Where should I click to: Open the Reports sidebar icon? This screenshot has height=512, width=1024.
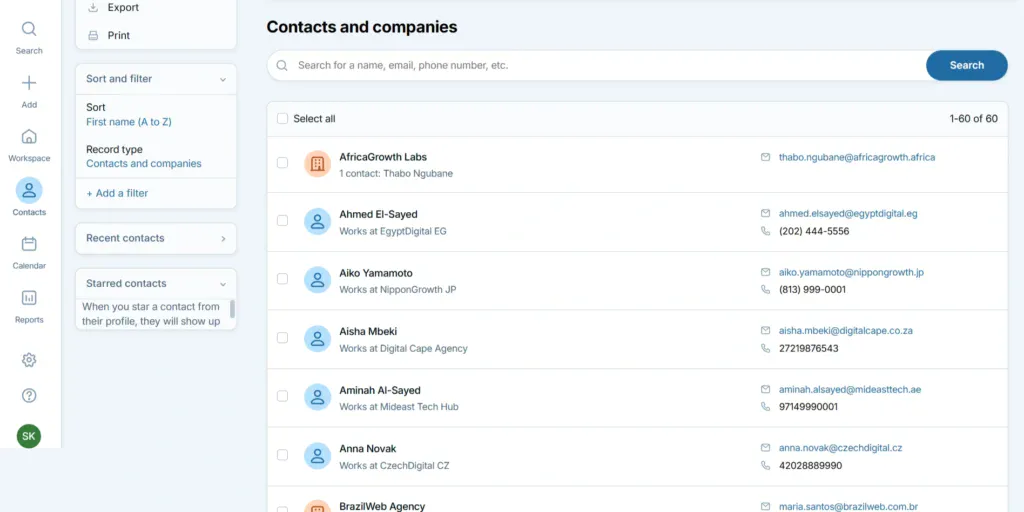[x=29, y=298]
